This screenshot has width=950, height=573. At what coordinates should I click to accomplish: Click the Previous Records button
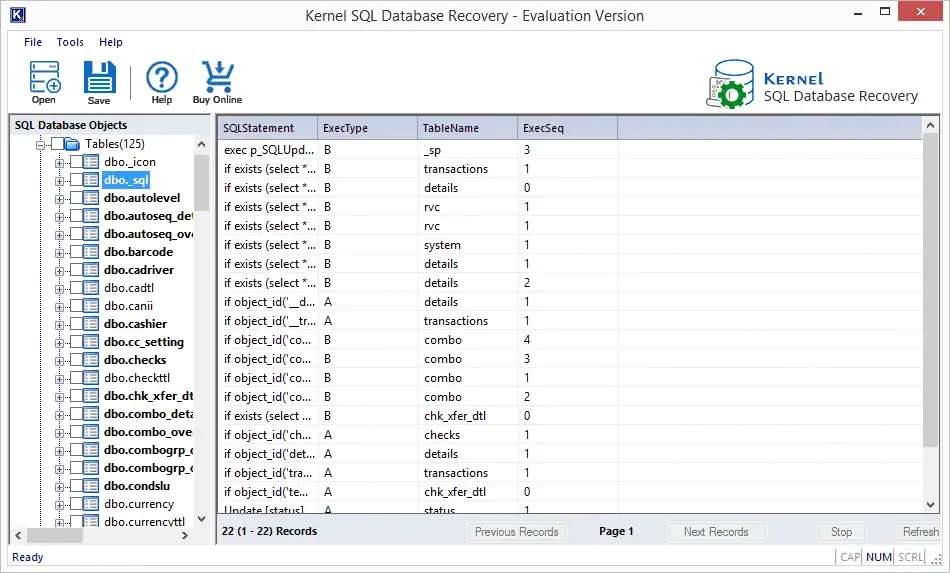point(517,532)
